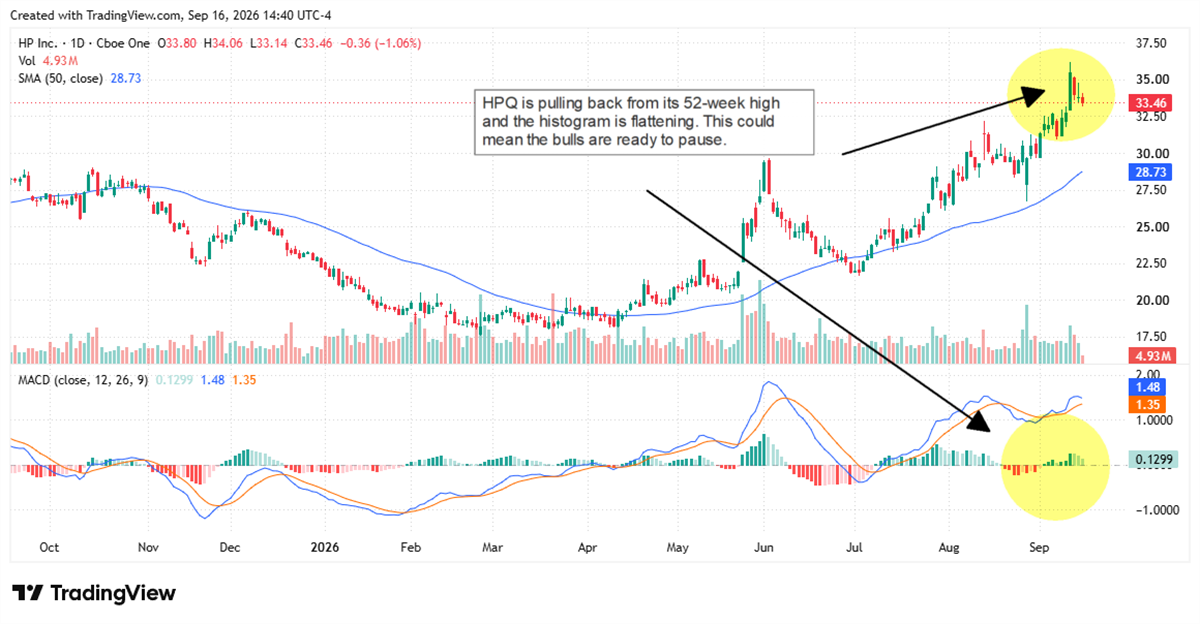This screenshot has height=624, width=1200.
Task: Click the orange 1.35 signal axis tag
Action: pos(1147,404)
